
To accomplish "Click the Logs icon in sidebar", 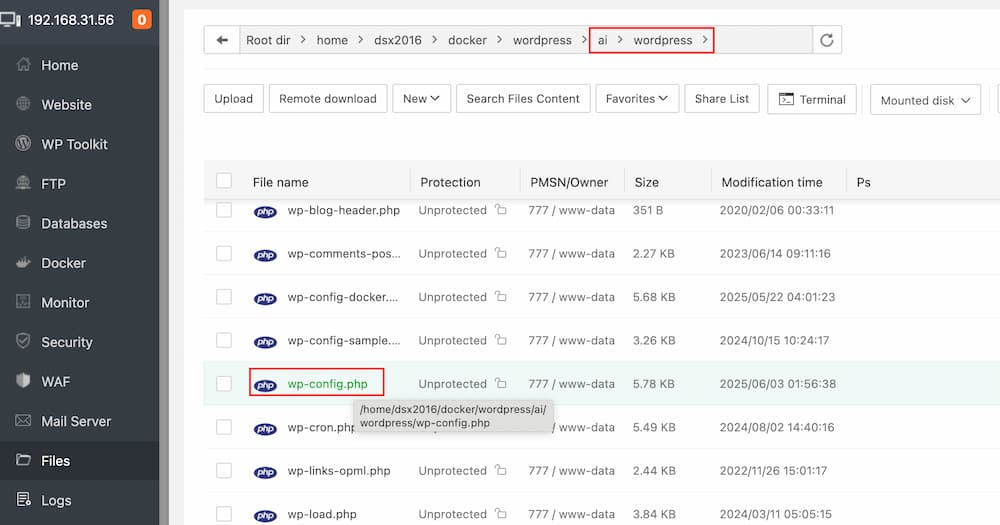I will [23, 499].
